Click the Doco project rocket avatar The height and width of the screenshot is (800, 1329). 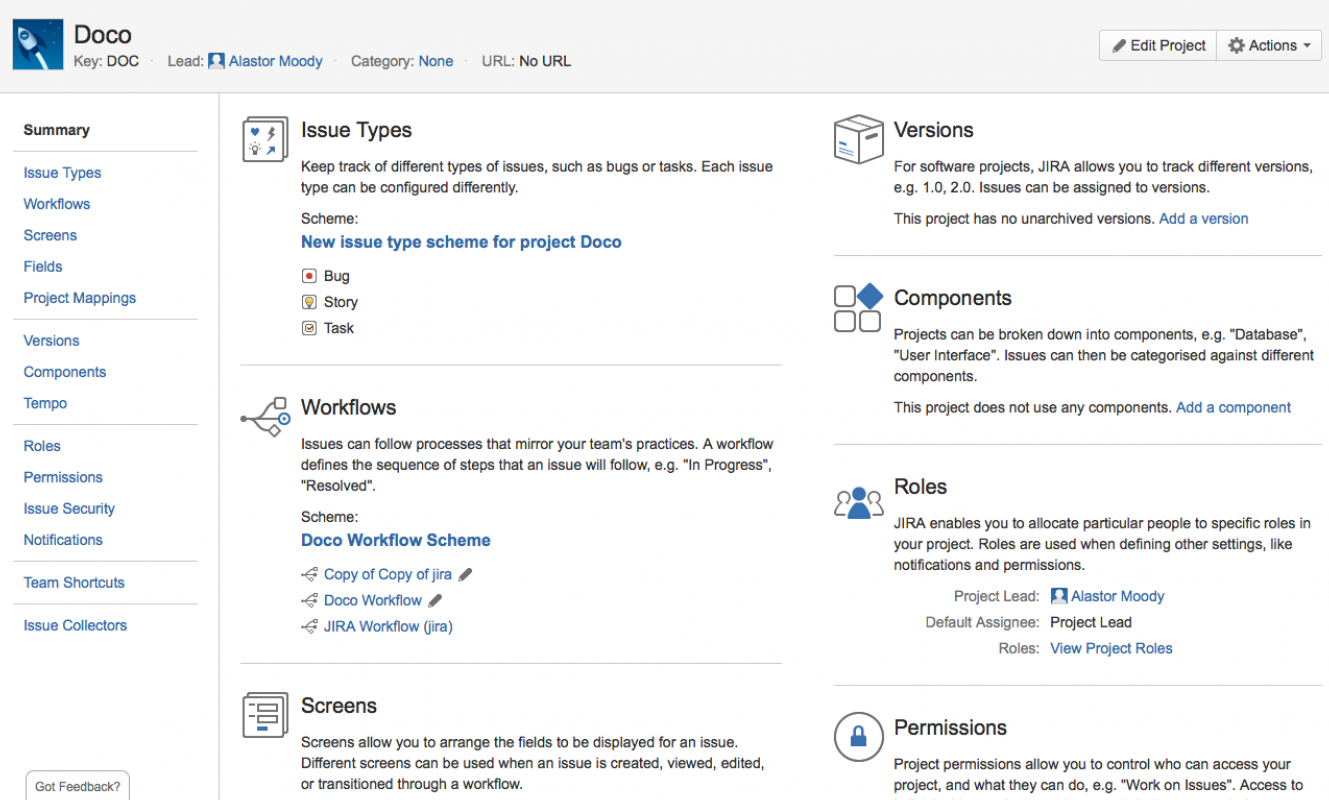click(38, 45)
